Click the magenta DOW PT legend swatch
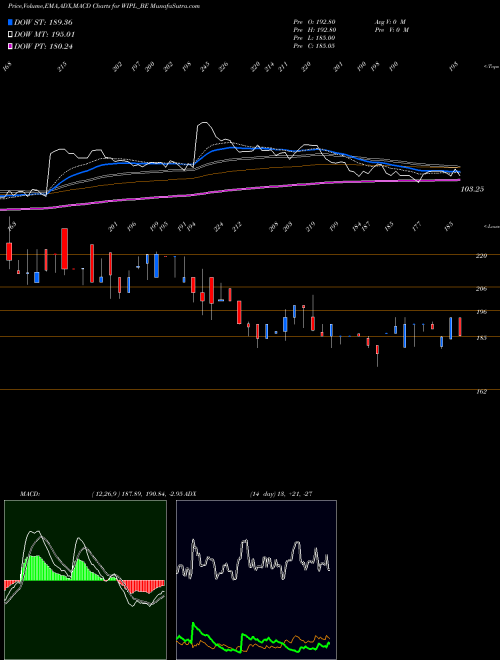 point(10,46)
